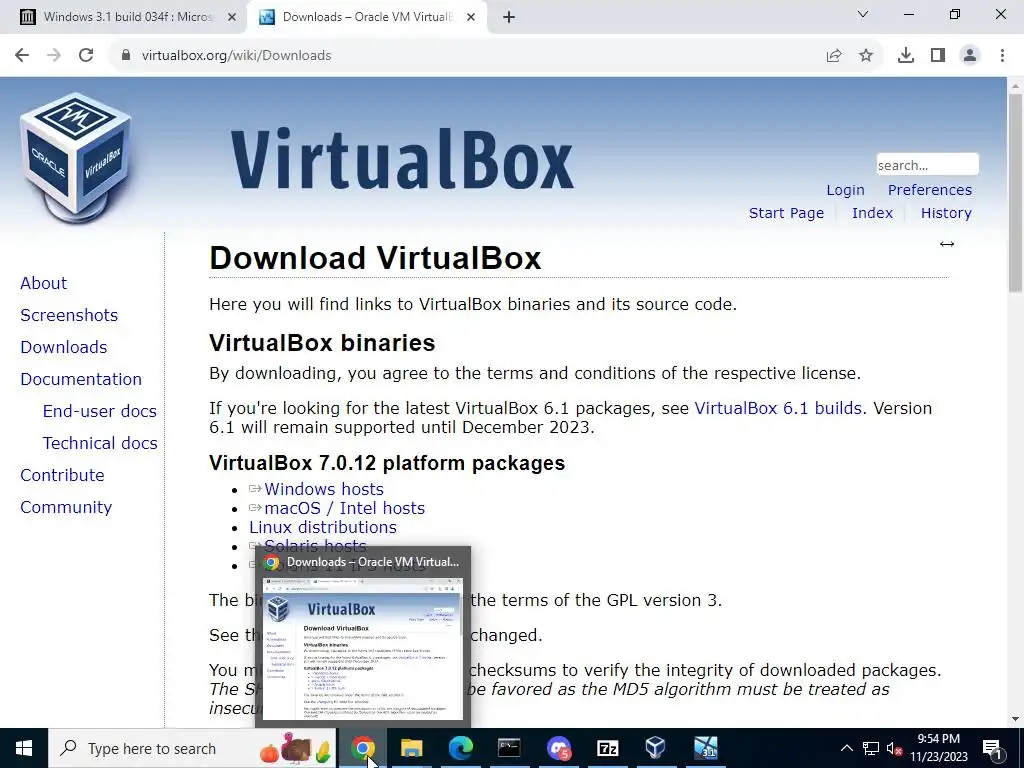1024x768 pixels.
Task: Click the scrollbar down arrow
Action: click(1016, 719)
